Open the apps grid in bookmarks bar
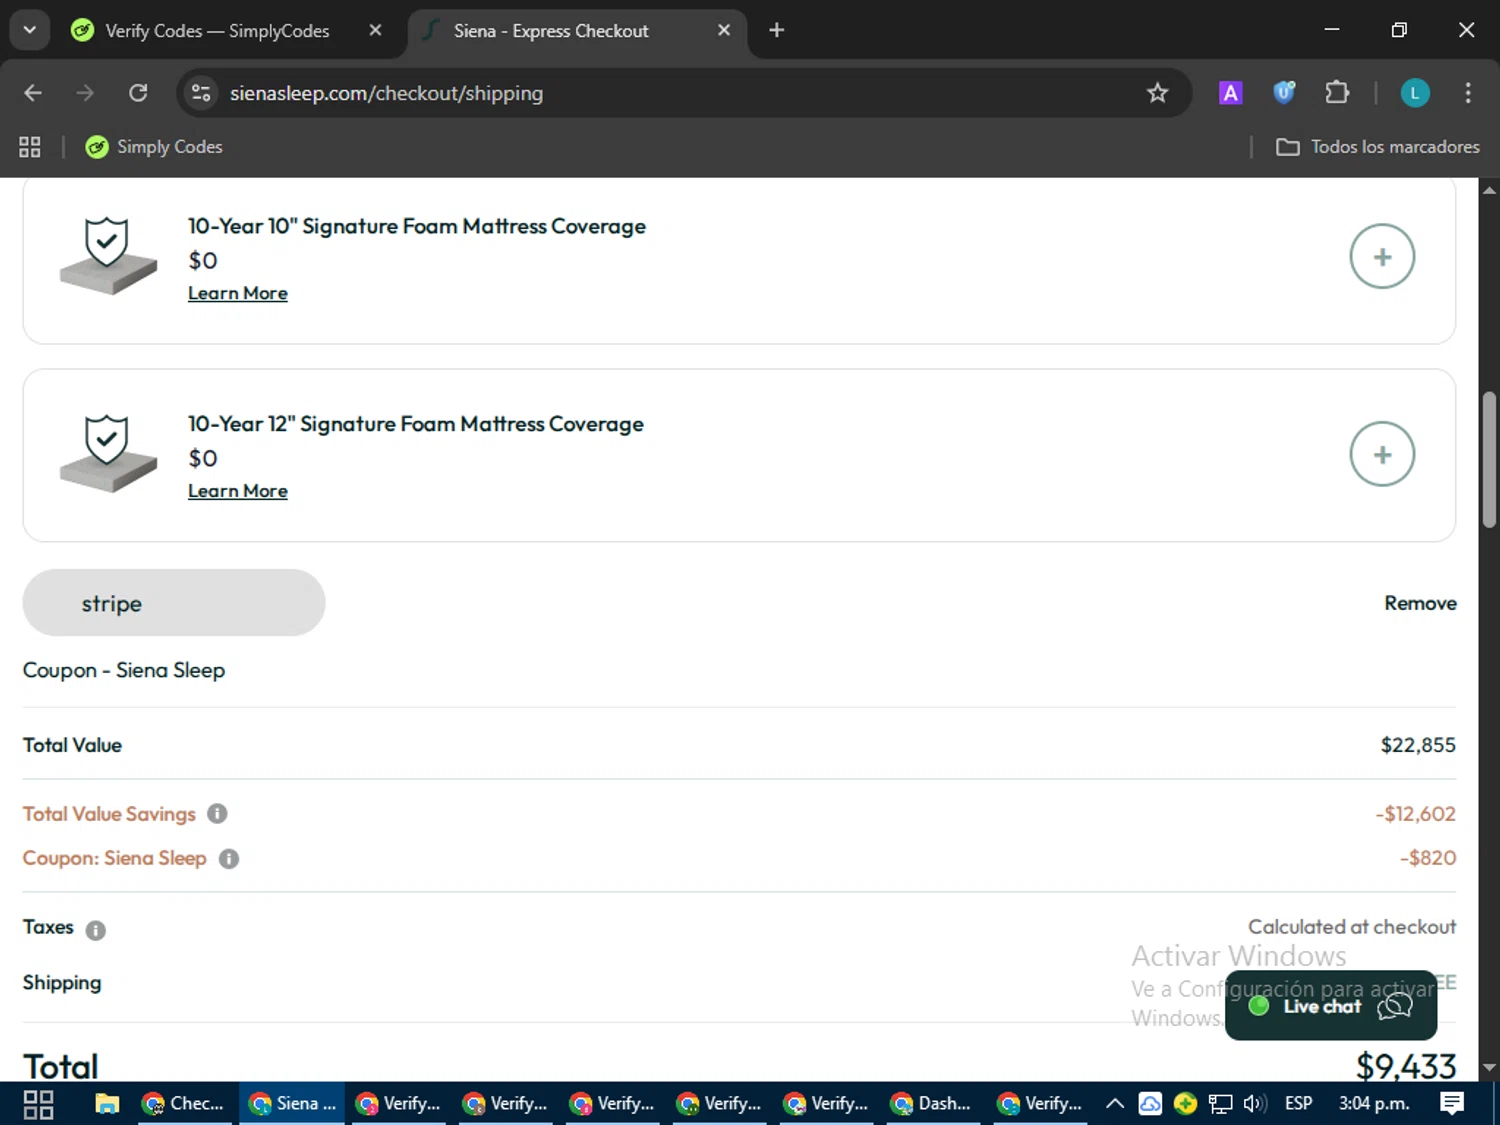This screenshot has height=1125, width=1500. 30,147
